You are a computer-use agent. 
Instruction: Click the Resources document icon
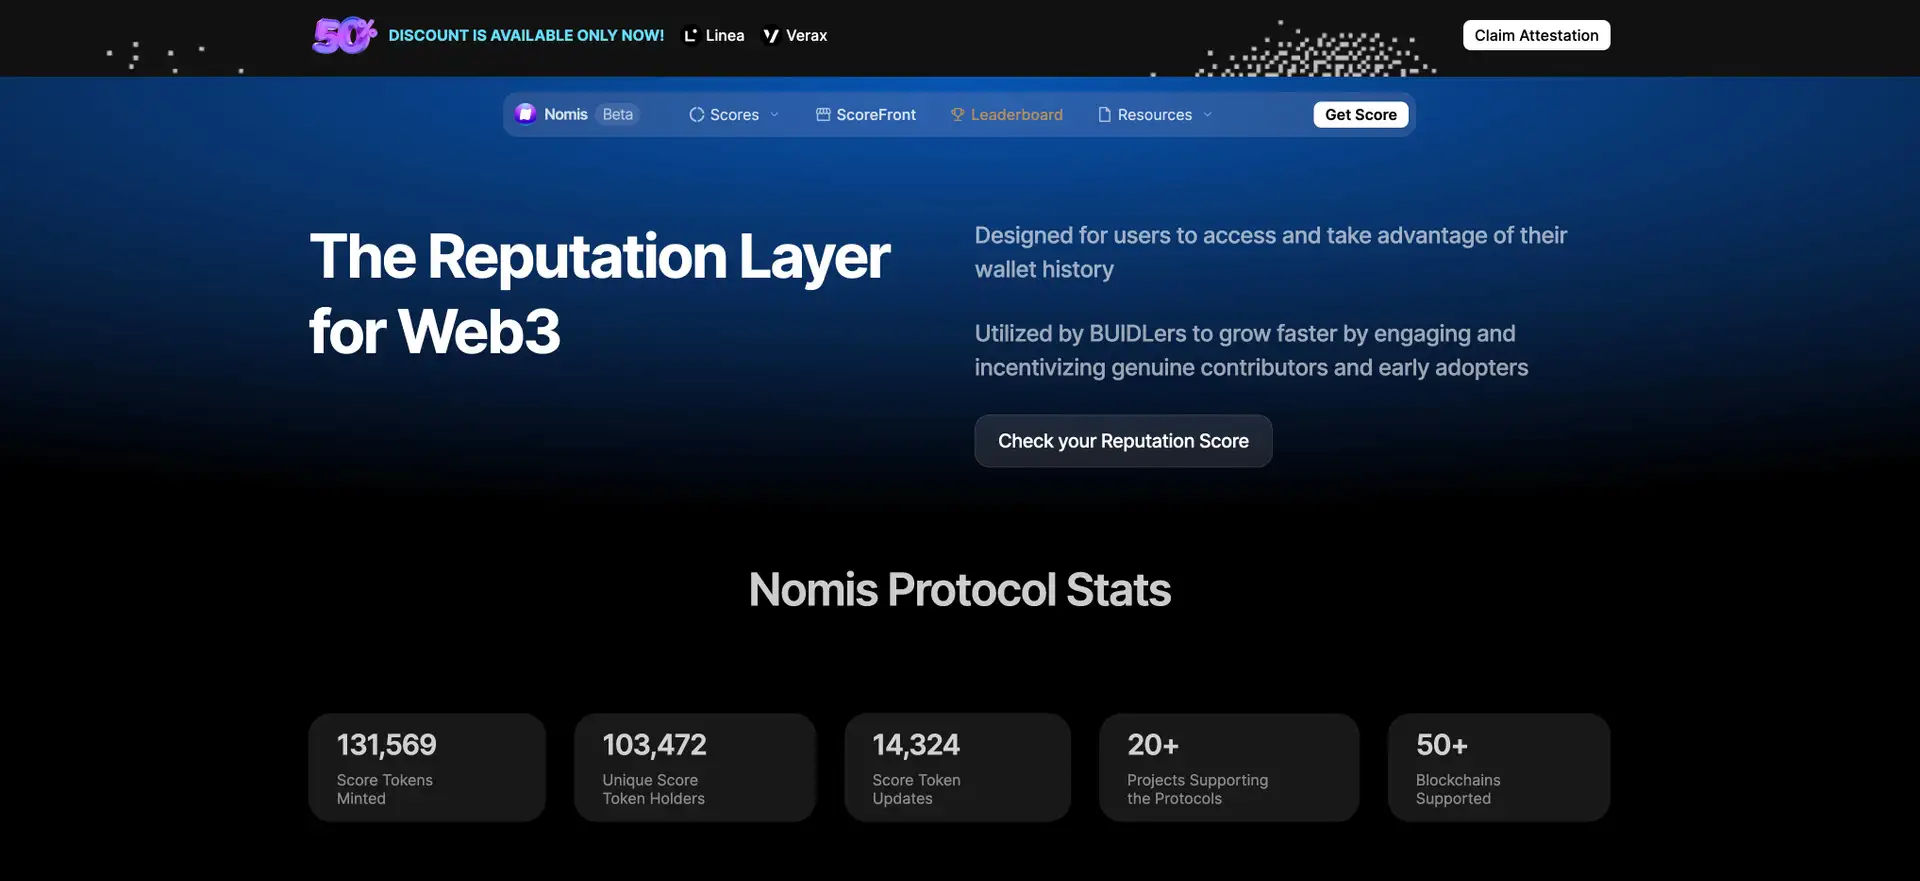tap(1104, 115)
